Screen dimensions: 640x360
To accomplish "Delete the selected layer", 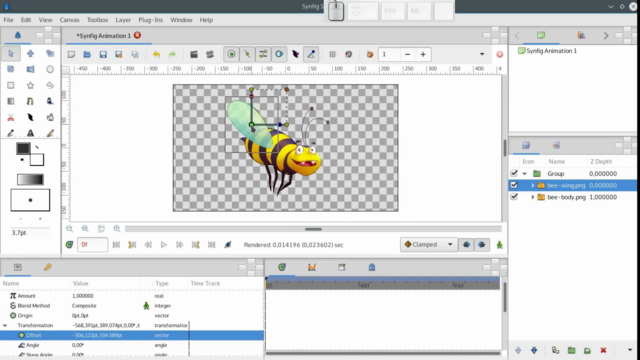I will [x=603, y=350].
